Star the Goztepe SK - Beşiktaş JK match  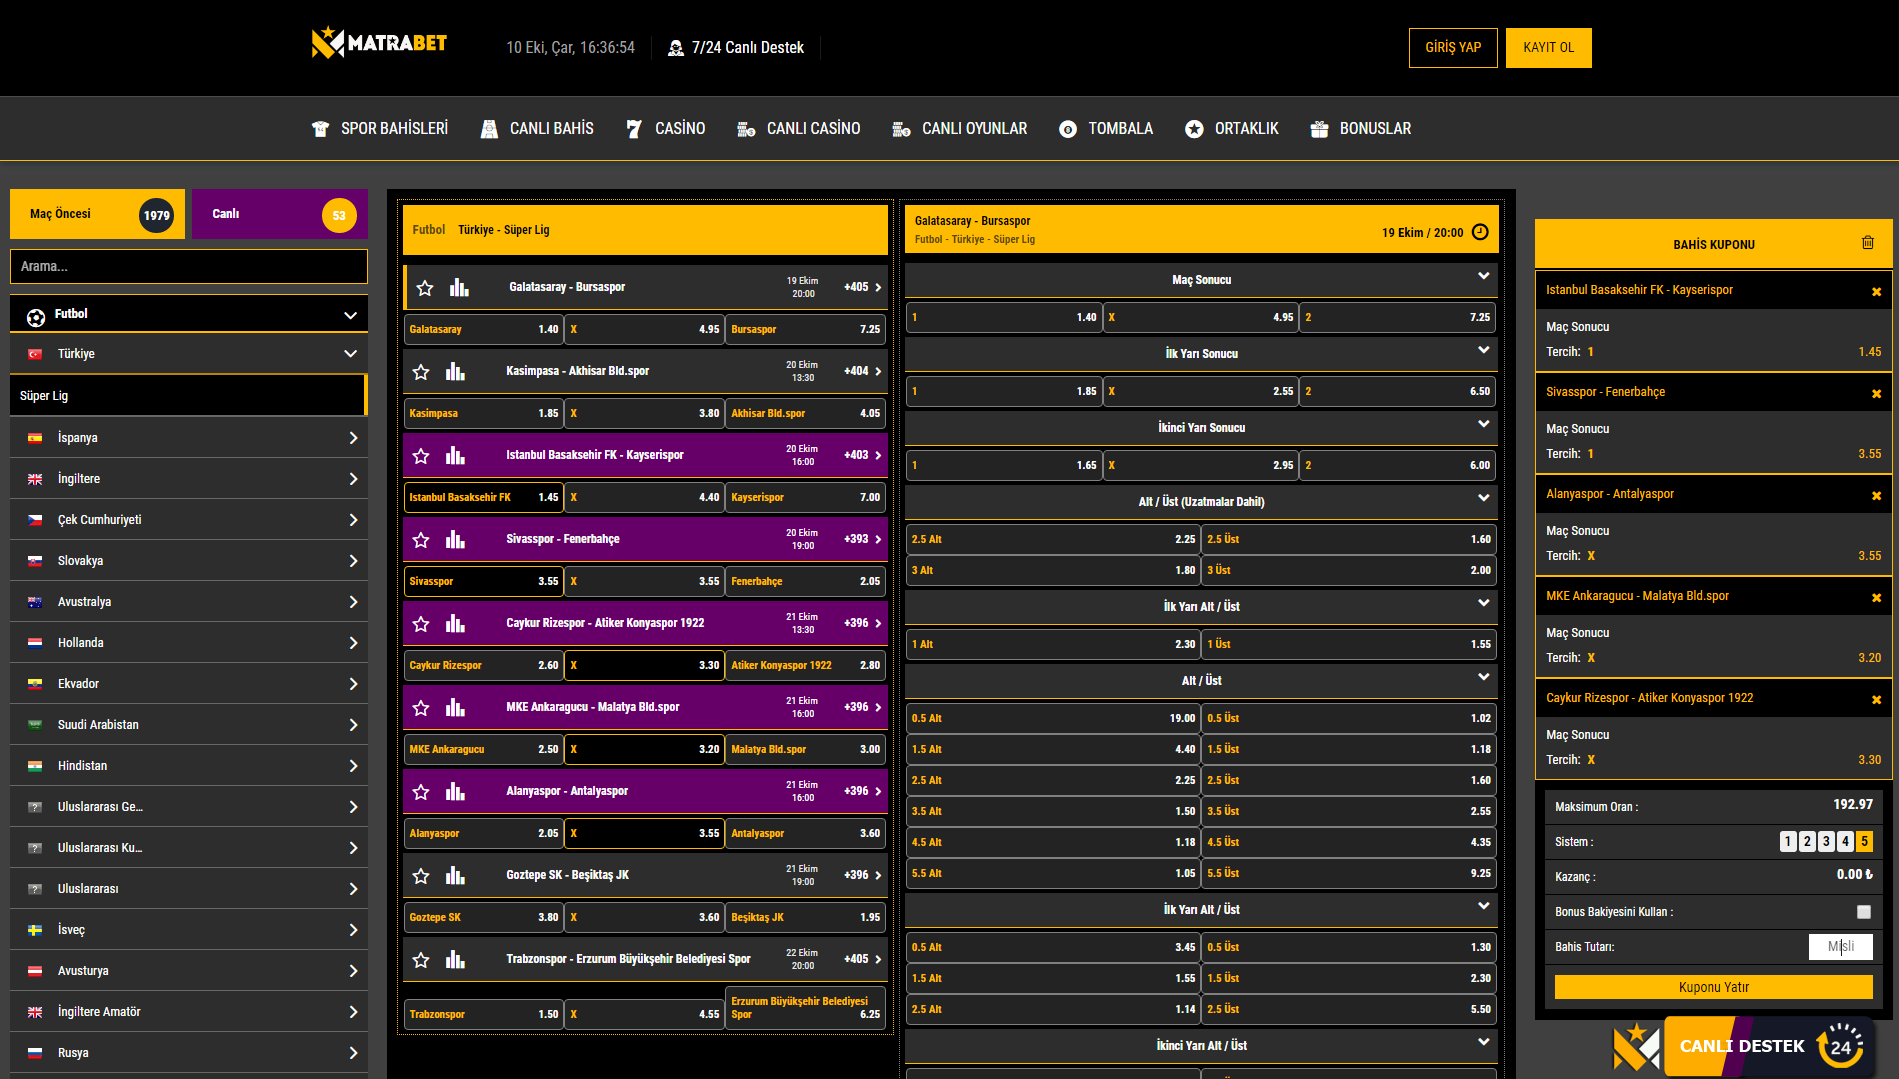421,876
